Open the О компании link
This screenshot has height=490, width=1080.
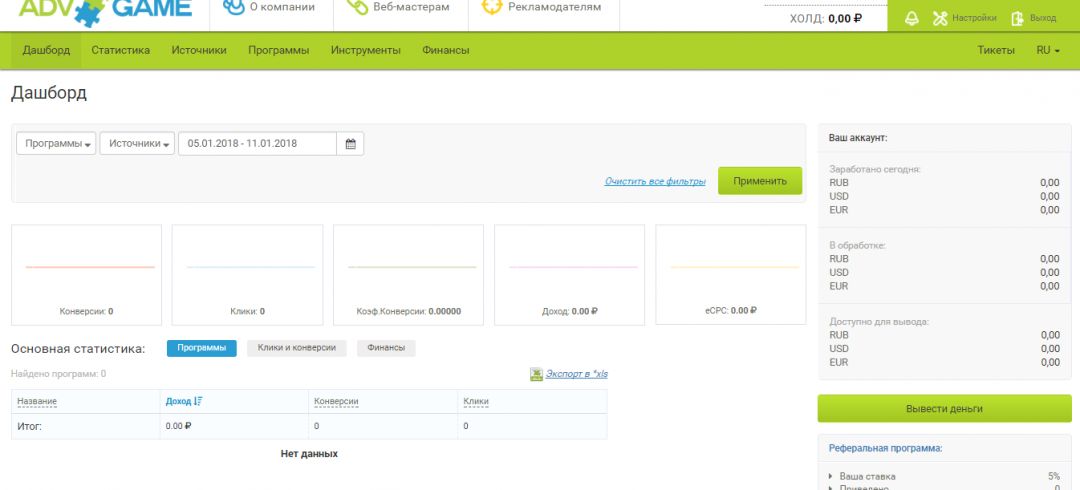pyautogui.click(x=283, y=7)
